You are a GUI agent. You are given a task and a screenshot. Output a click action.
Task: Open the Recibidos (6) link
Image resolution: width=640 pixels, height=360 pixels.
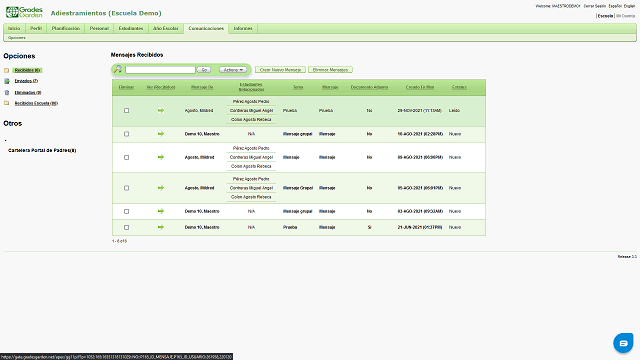27,70
